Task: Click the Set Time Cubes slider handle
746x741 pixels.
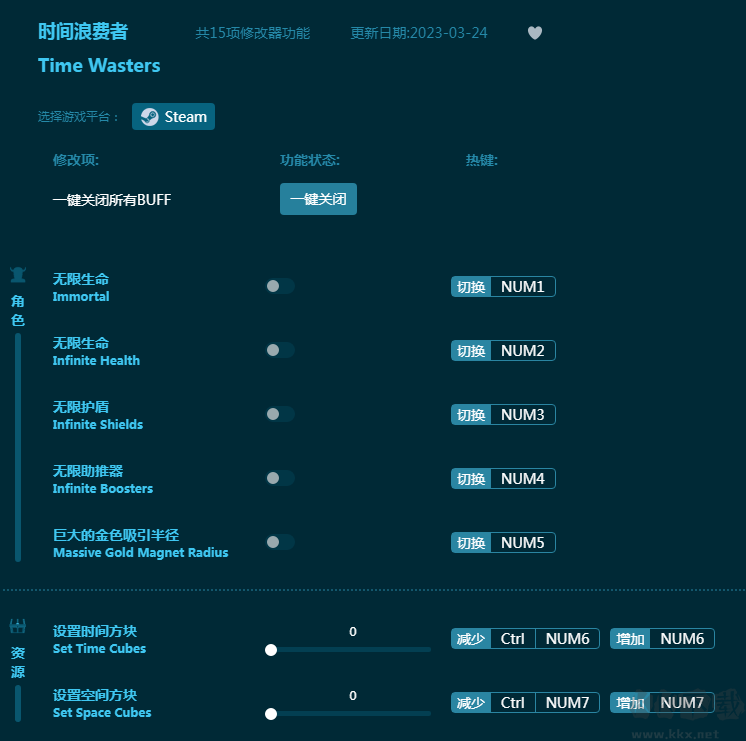Action: click(x=271, y=650)
